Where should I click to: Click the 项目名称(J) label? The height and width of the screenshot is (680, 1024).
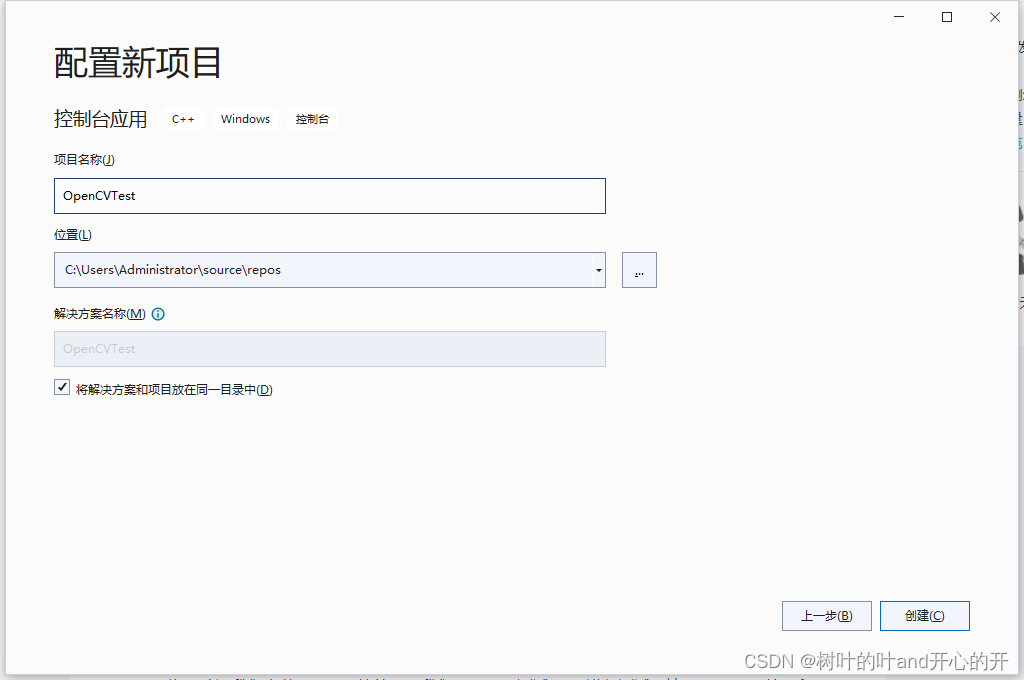tap(84, 159)
